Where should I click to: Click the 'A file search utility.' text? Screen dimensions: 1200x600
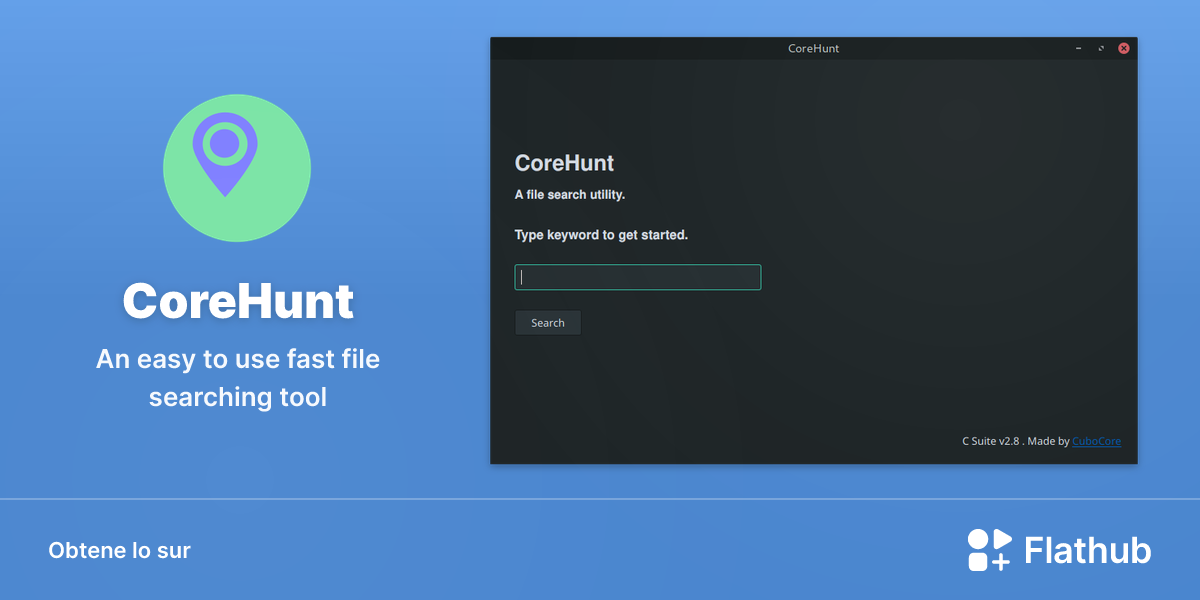pyautogui.click(x=570, y=195)
